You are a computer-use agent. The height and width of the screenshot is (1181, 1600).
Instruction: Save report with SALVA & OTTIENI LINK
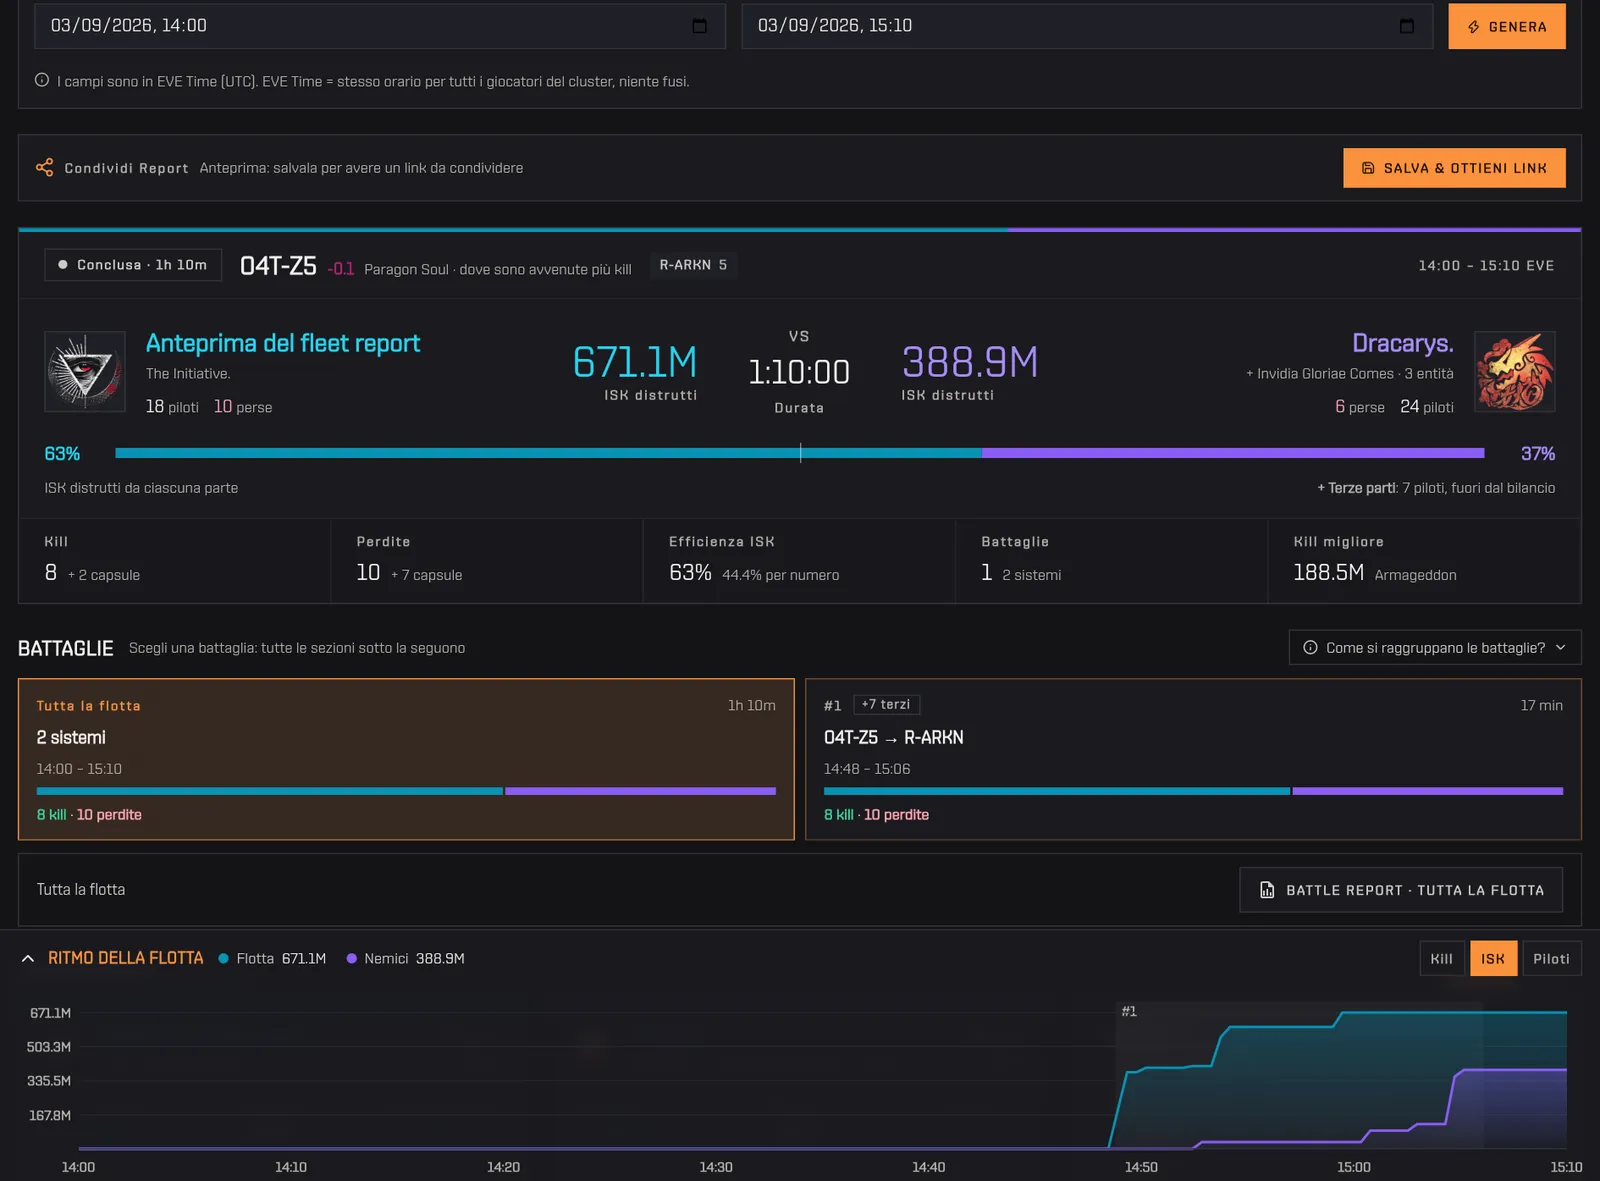pos(1454,168)
